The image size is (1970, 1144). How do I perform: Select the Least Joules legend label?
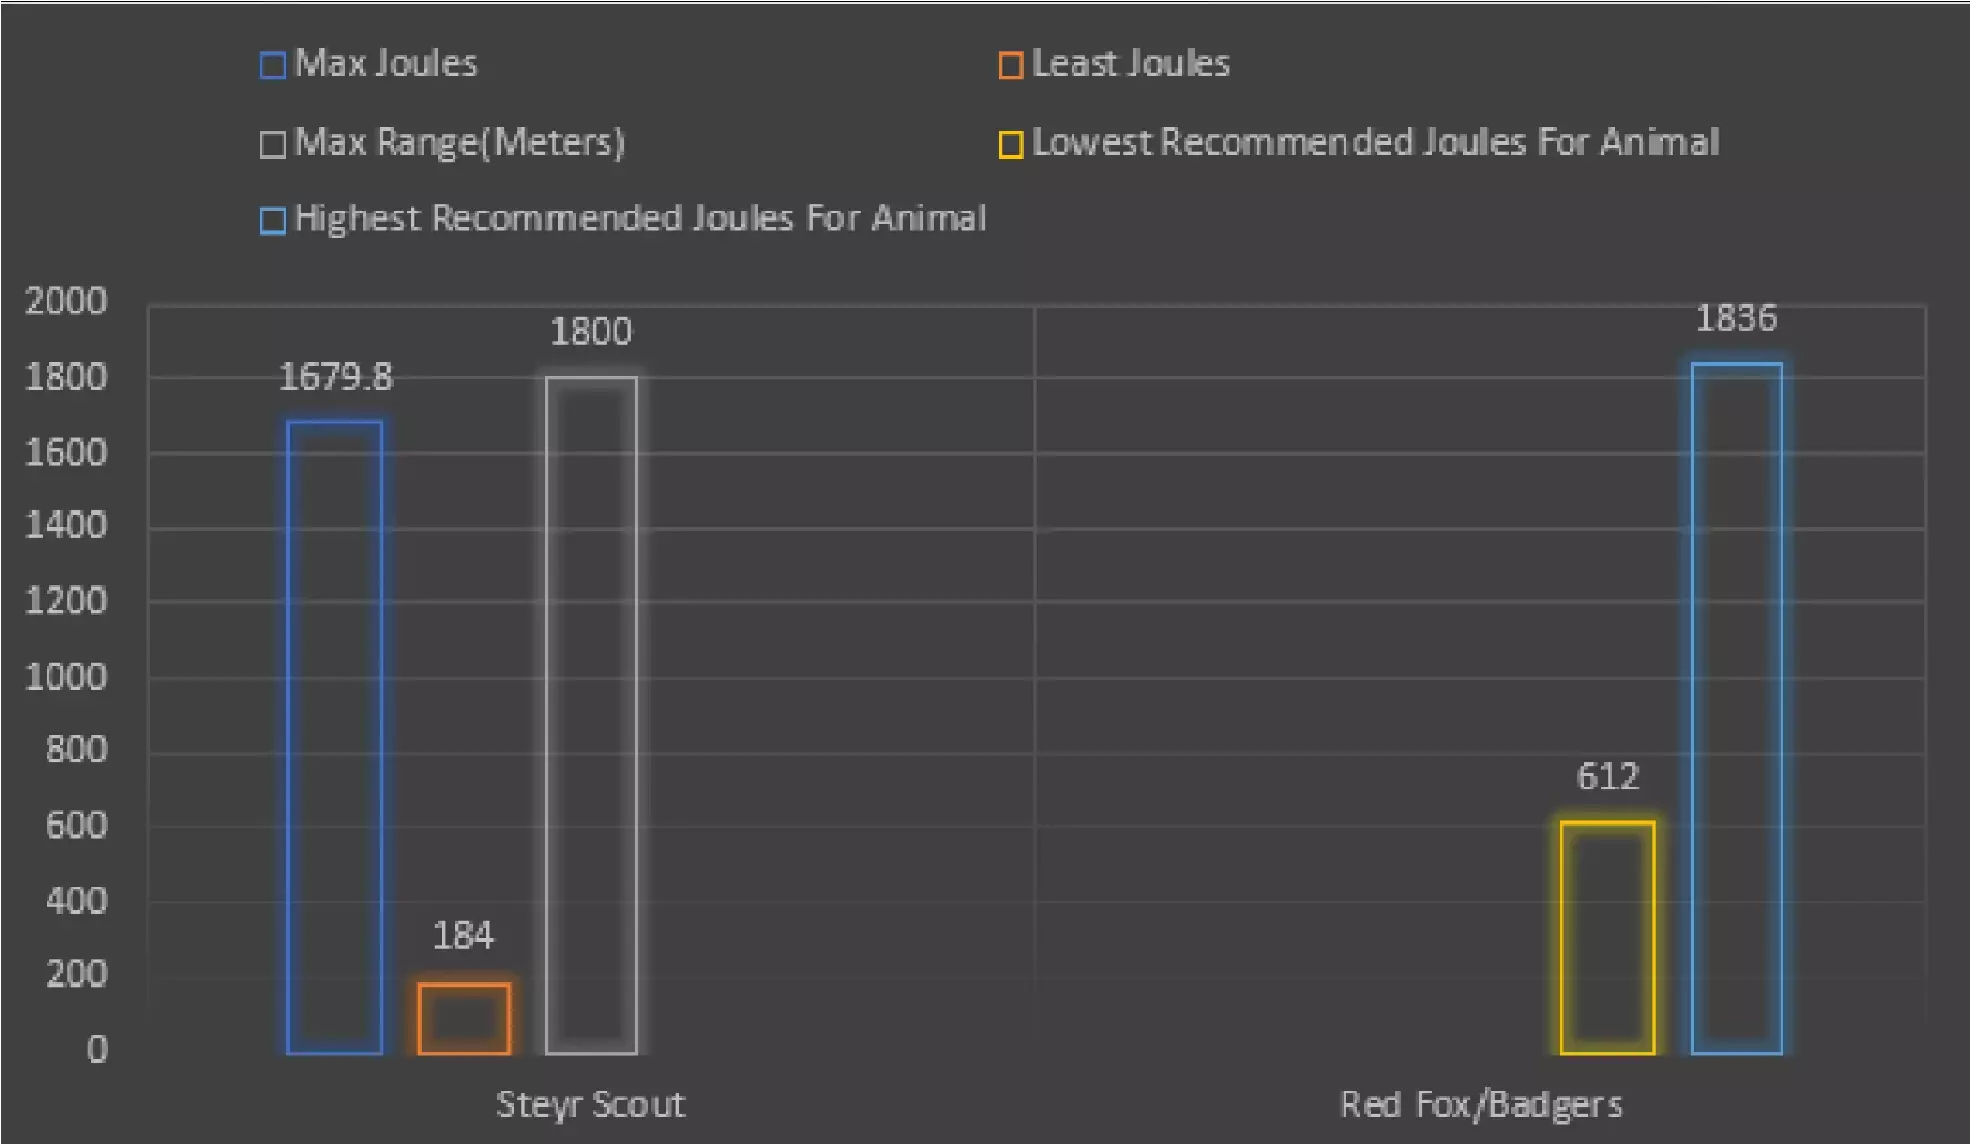pyautogui.click(x=1130, y=64)
